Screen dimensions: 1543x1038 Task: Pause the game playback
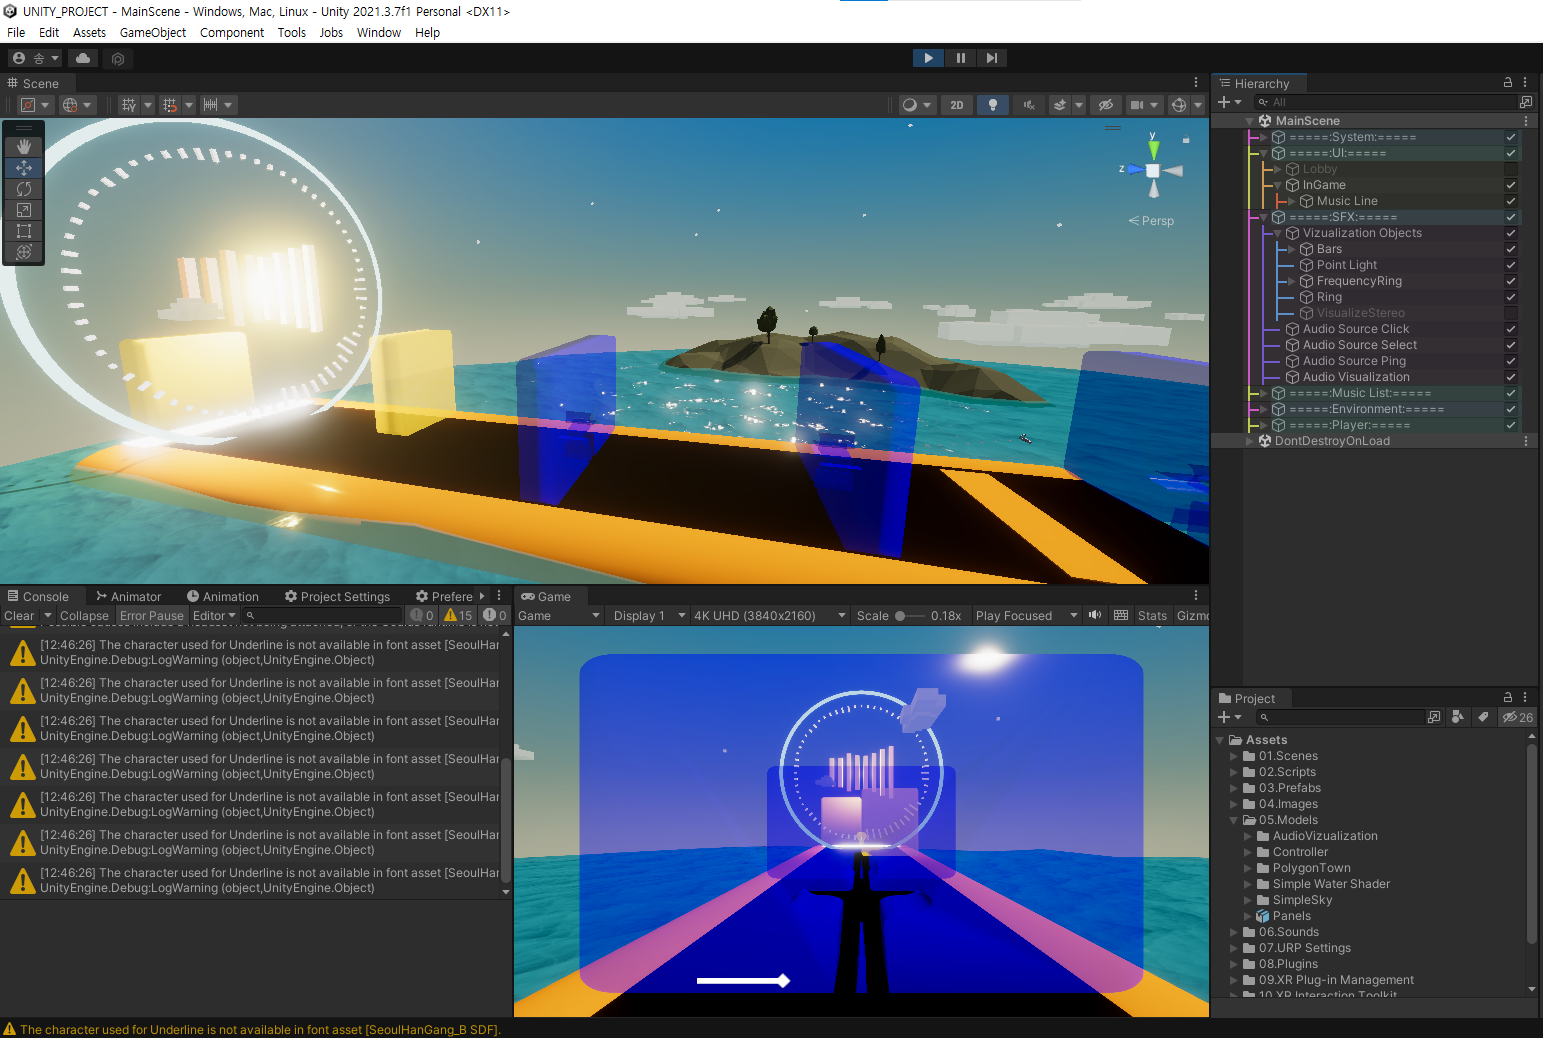click(x=960, y=58)
